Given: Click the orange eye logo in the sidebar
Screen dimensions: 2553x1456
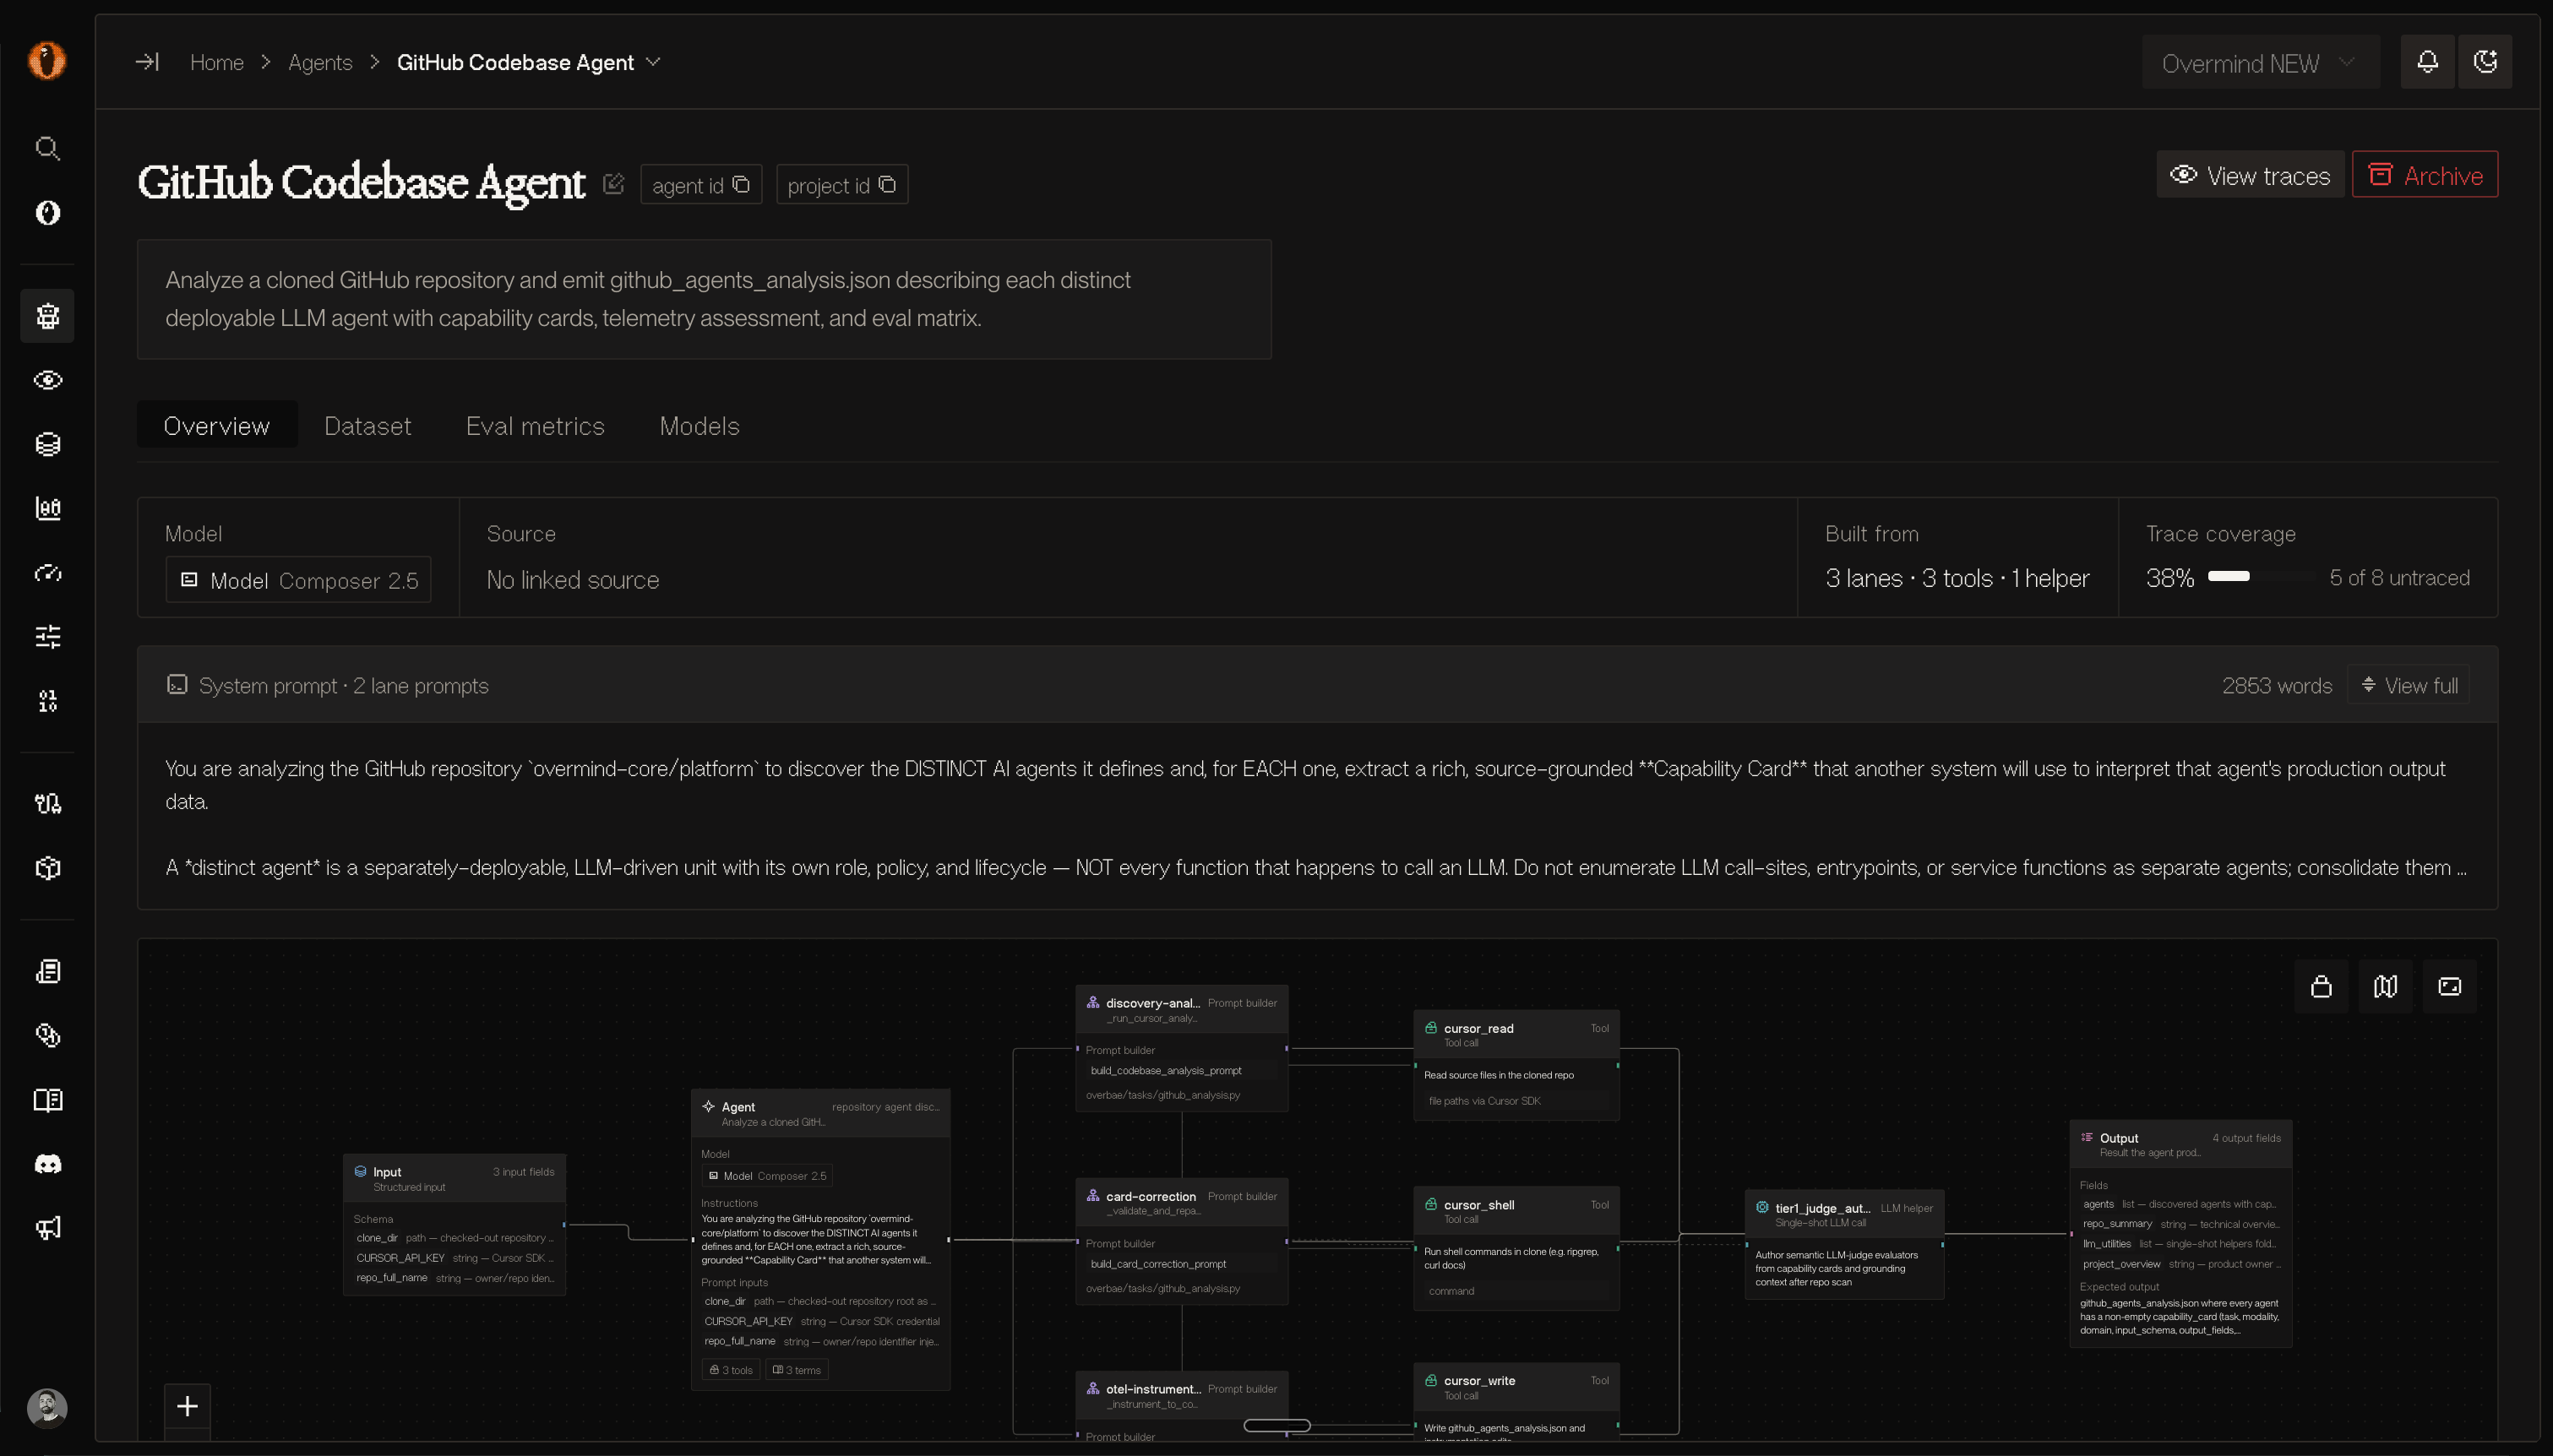Looking at the screenshot, I should coord(47,61).
